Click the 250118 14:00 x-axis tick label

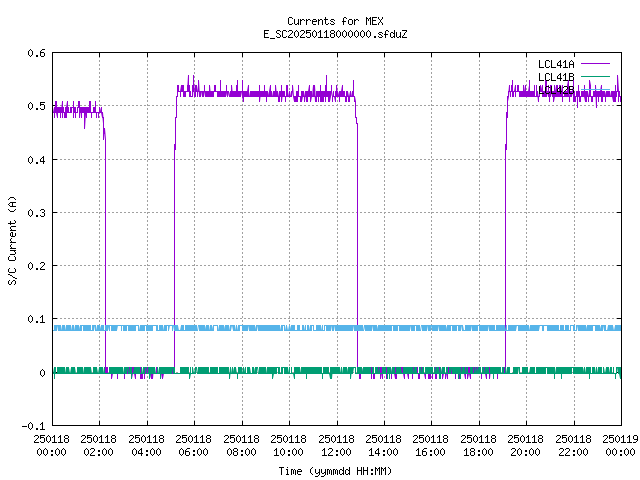[384, 446]
